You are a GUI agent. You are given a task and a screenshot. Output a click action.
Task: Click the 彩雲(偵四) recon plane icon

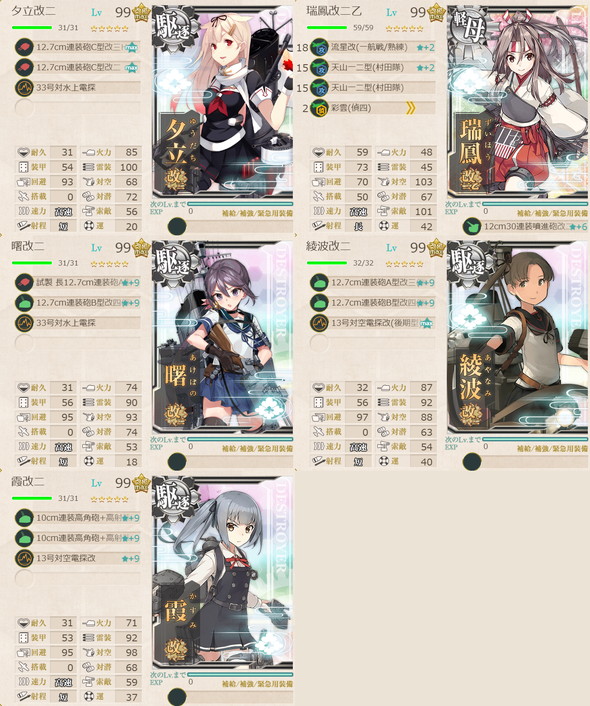319,108
